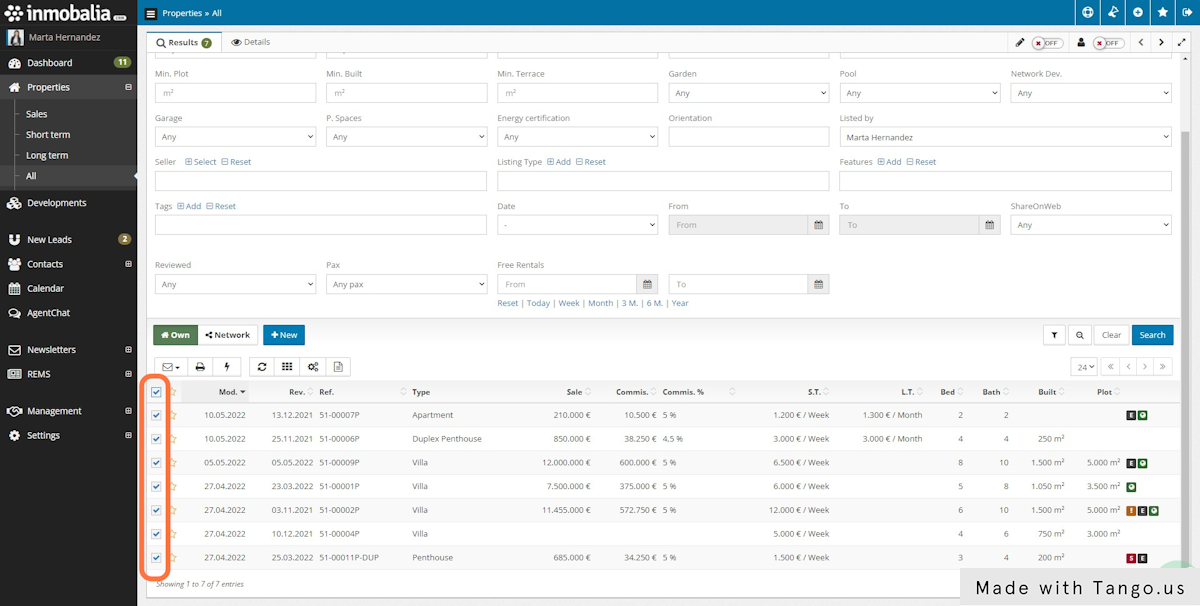Click the lightning bolt action icon
This screenshot has height=606, width=1200.
(x=227, y=366)
